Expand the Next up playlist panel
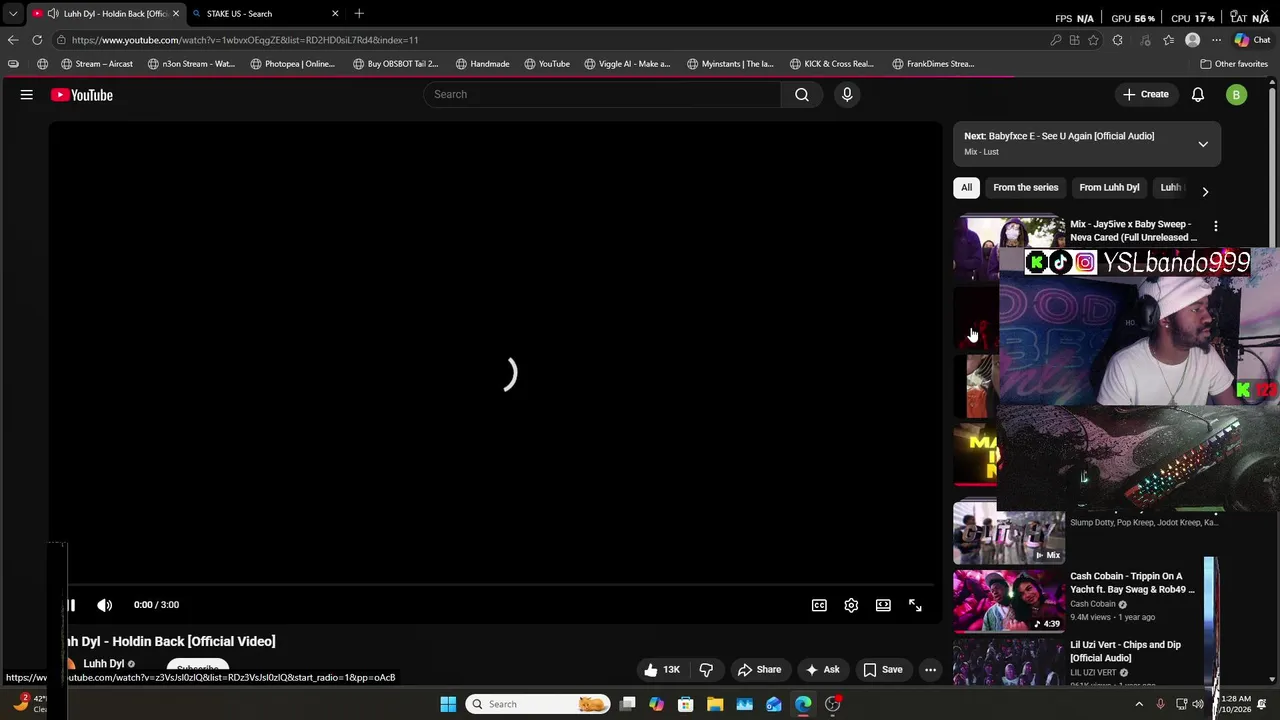This screenshot has width=1280, height=720. tap(1203, 144)
